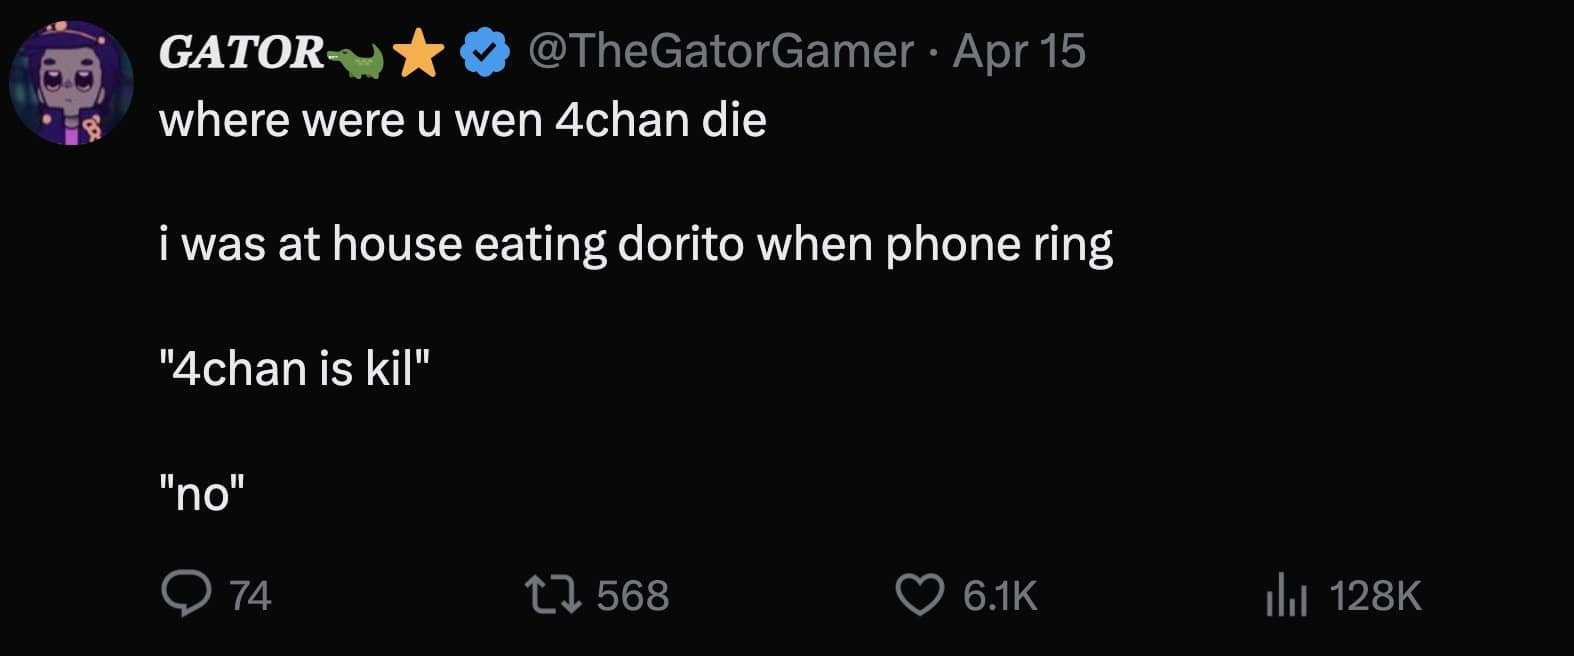This screenshot has width=1574, height=656.
Task: Repost the tweet with the retweet icon
Action: [553, 594]
